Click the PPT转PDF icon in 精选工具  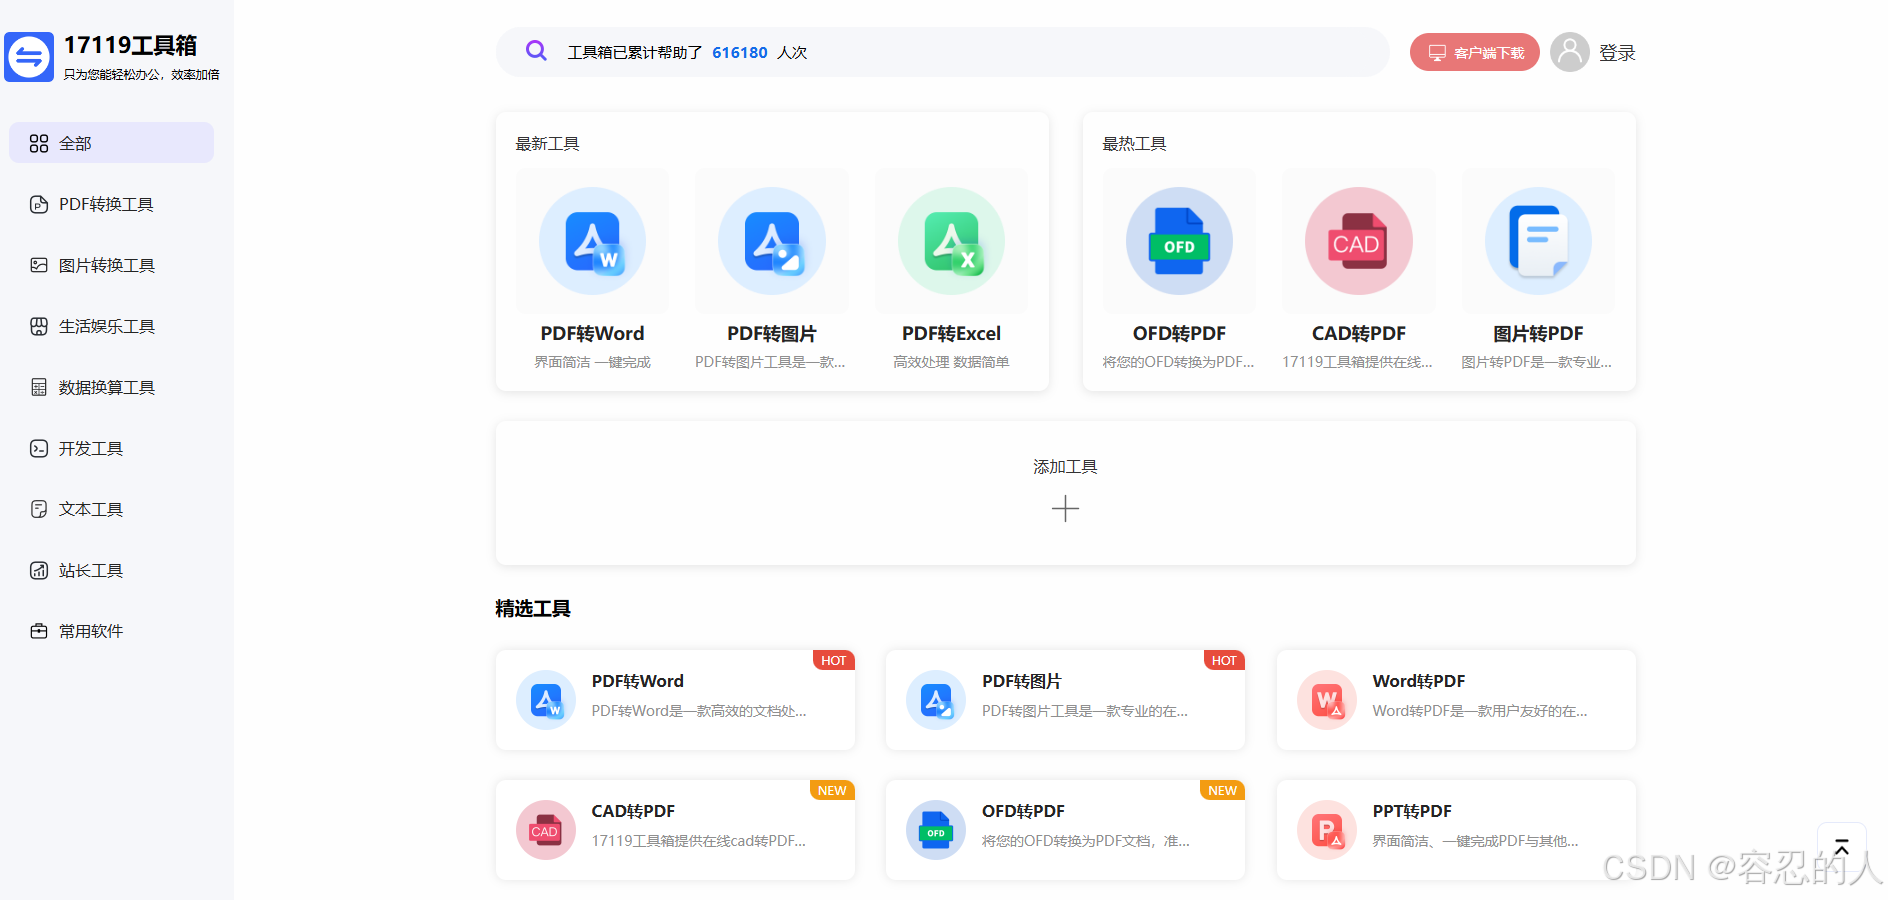[1327, 830]
